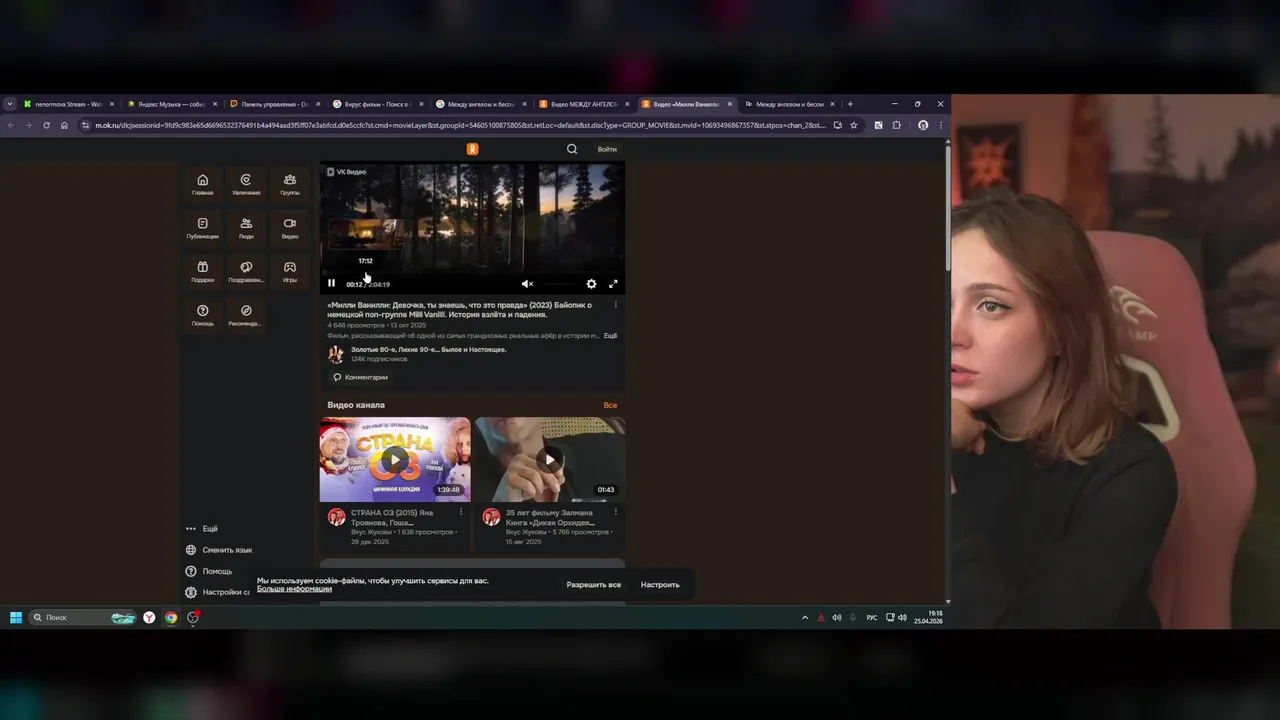Open Больше информации cookie link

(294, 590)
